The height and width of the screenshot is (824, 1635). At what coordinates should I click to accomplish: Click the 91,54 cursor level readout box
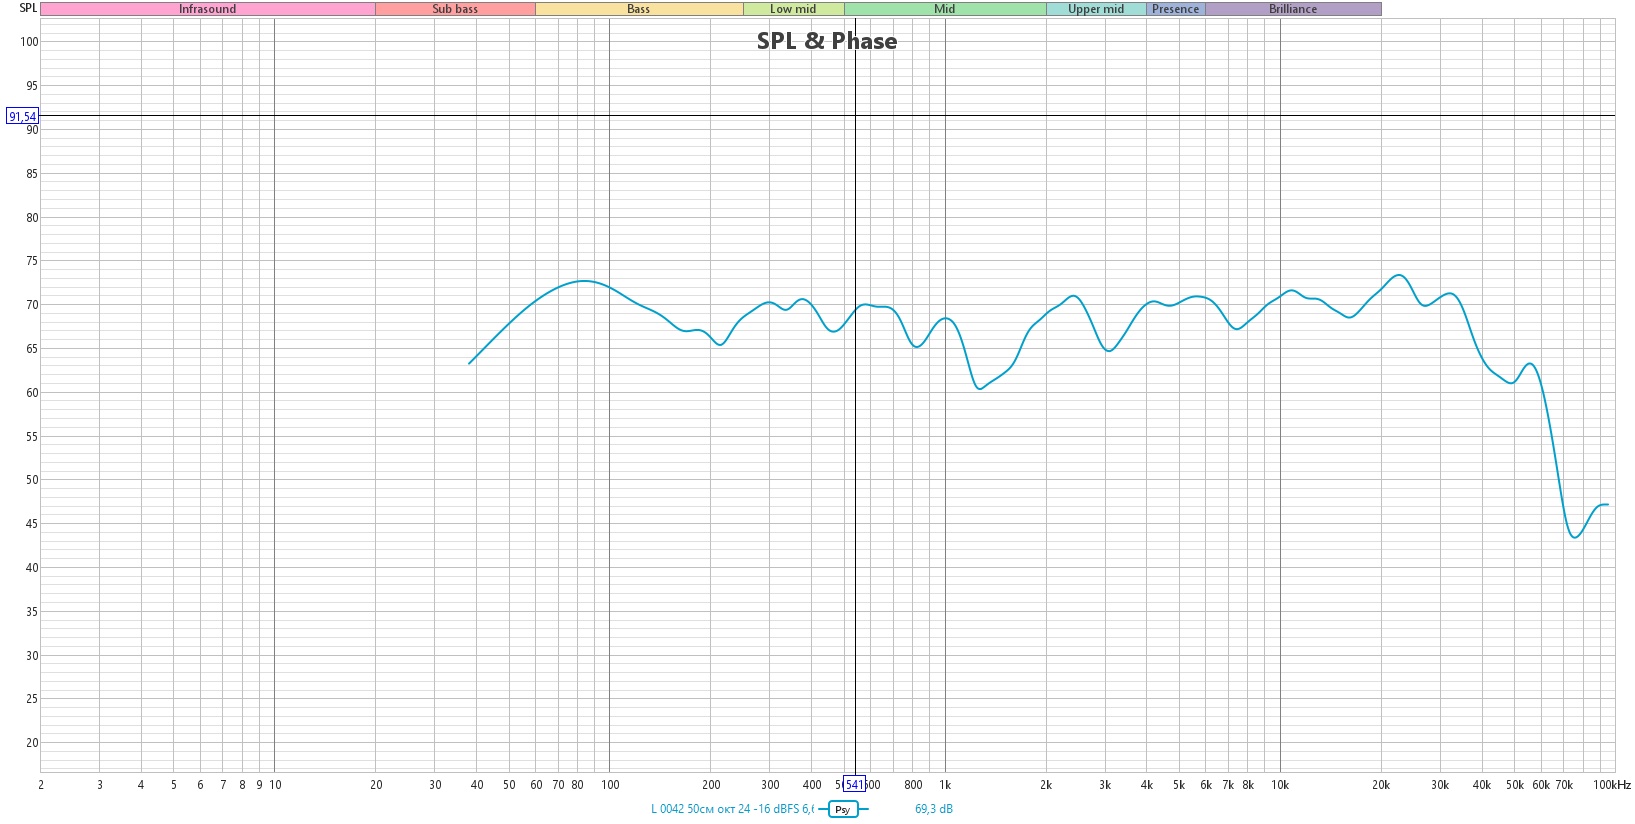click(23, 117)
